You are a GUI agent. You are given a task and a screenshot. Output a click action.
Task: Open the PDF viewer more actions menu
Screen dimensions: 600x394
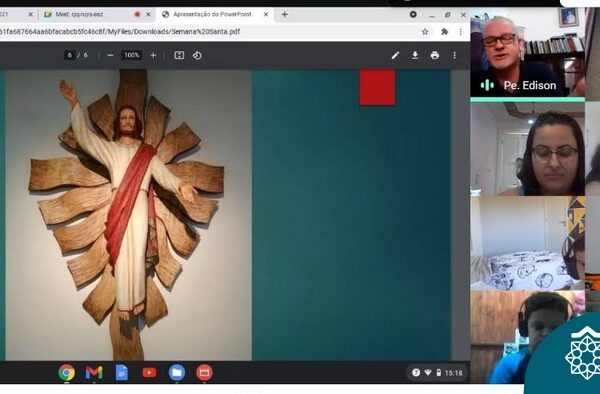click(454, 55)
